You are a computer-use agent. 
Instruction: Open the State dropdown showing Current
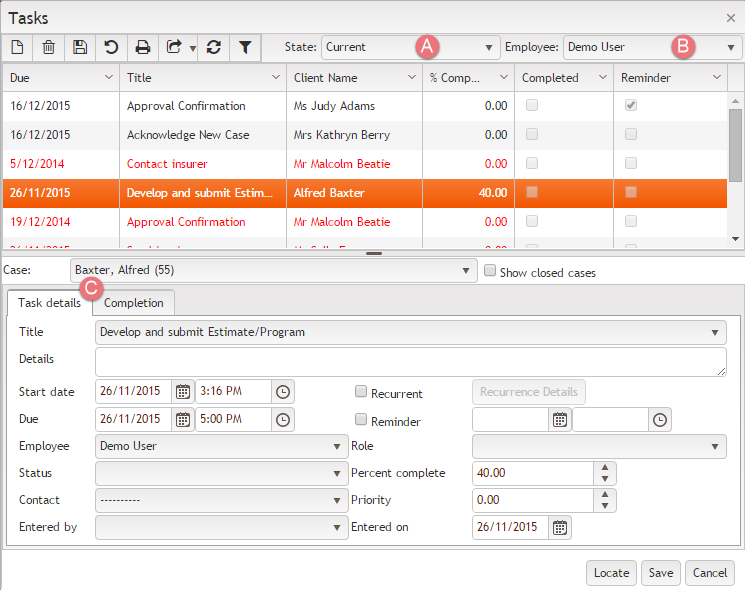tap(410, 47)
